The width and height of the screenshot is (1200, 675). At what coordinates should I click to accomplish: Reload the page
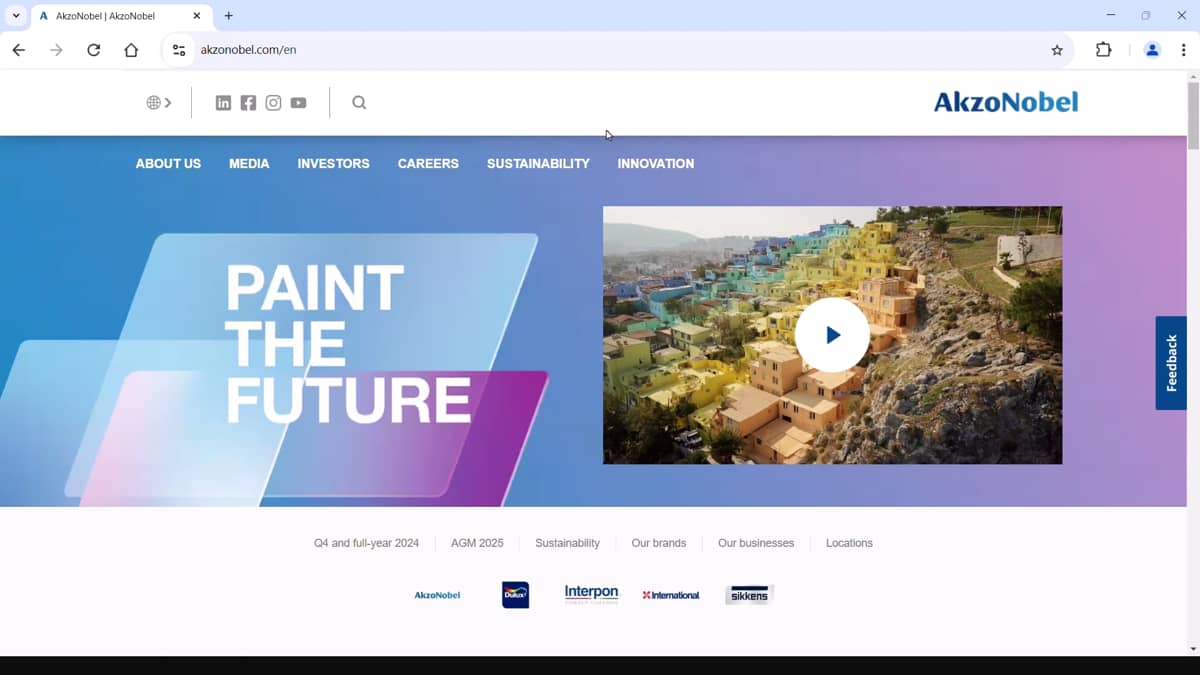(x=93, y=50)
